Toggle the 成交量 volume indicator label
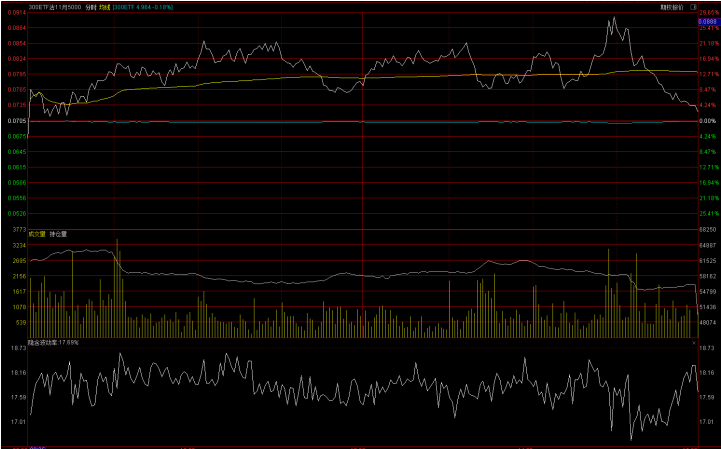Viewport: 721px width, 449px height. click(37, 234)
